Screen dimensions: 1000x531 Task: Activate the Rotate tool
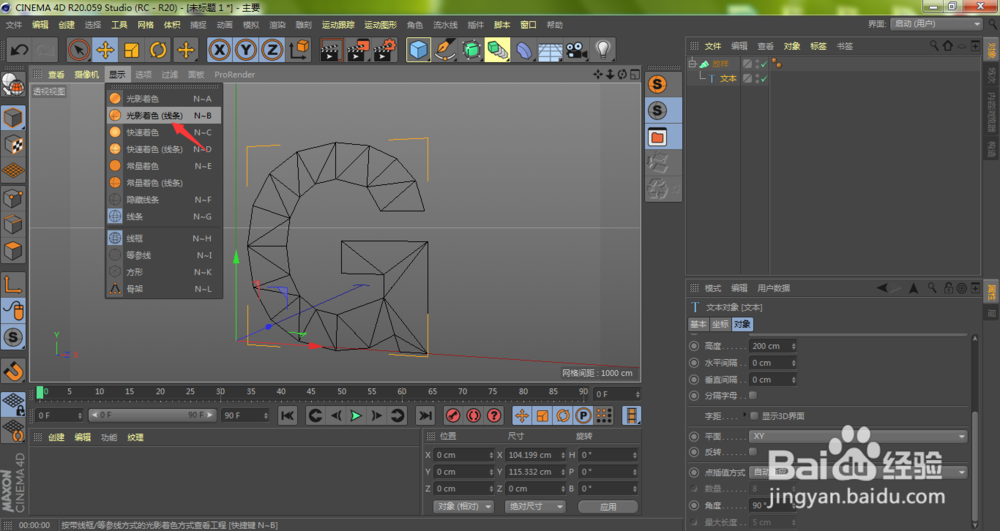(158, 50)
